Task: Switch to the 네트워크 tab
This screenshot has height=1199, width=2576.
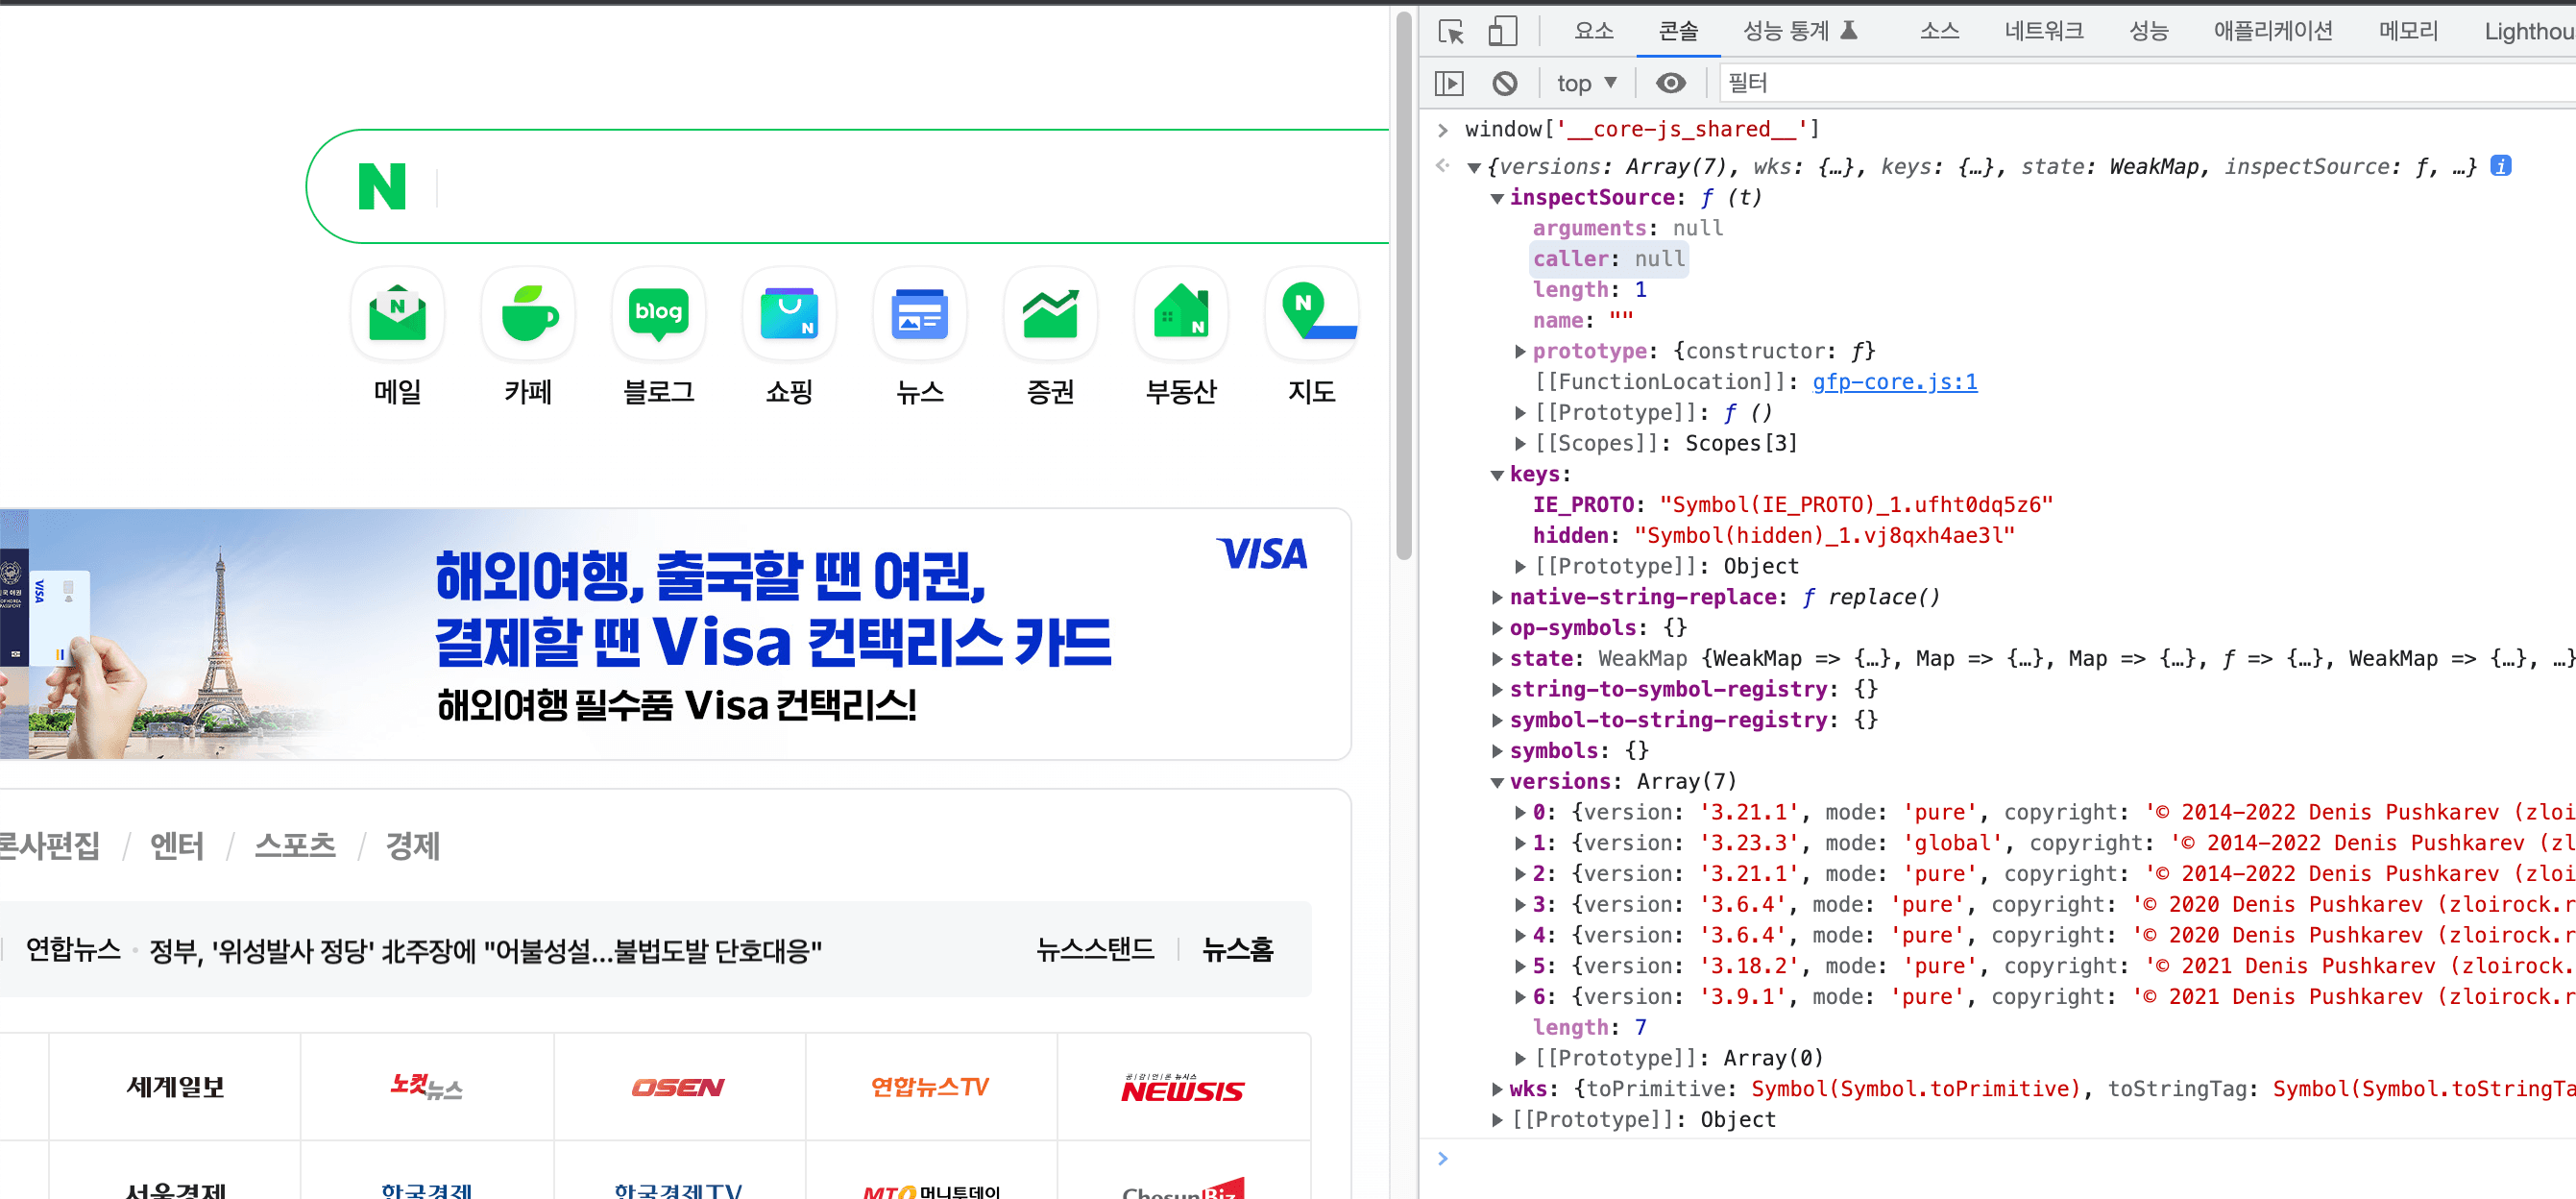Action: (x=2043, y=31)
